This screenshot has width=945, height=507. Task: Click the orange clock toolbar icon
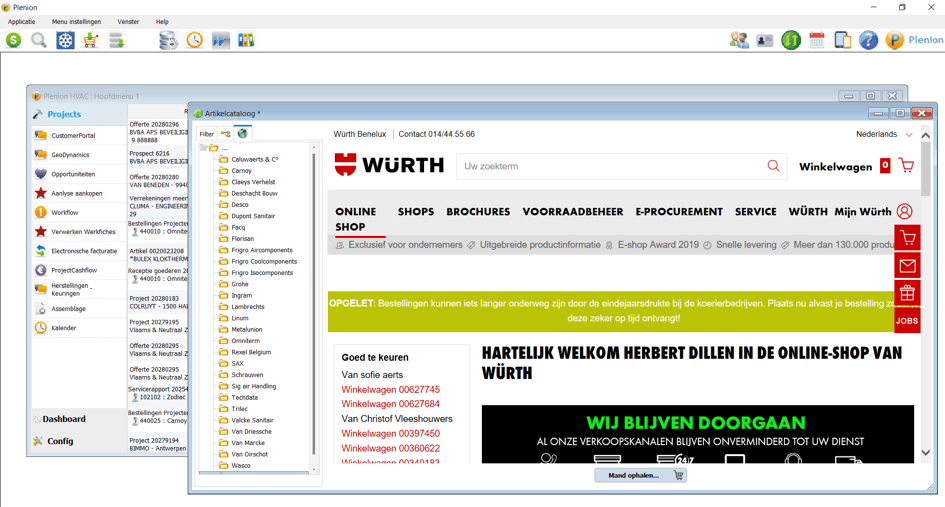pyautogui.click(x=195, y=40)
